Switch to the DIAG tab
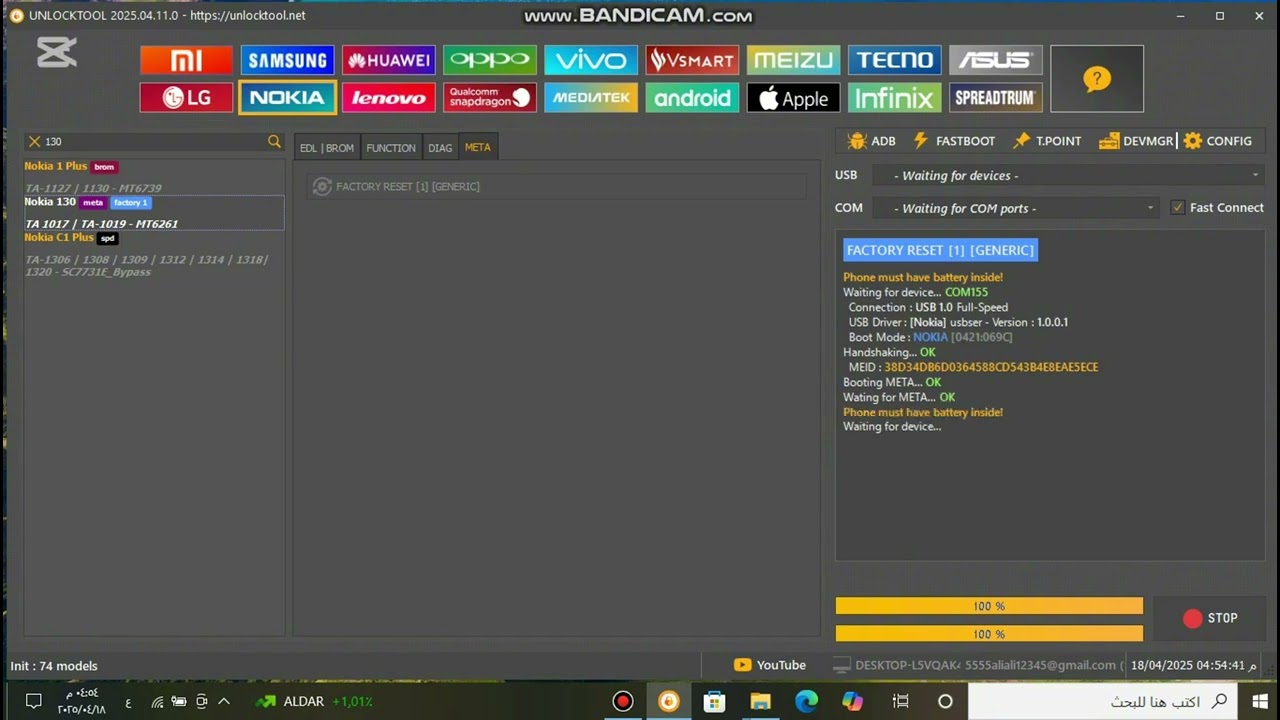The width and height of the screenshot is (1280, 720). coord(440,148)
